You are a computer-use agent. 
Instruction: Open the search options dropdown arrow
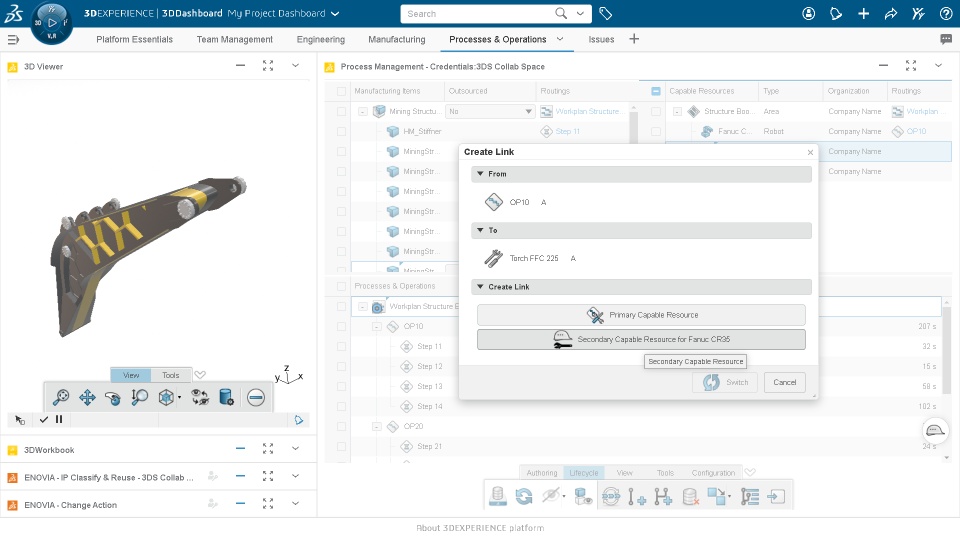point(580,13)
